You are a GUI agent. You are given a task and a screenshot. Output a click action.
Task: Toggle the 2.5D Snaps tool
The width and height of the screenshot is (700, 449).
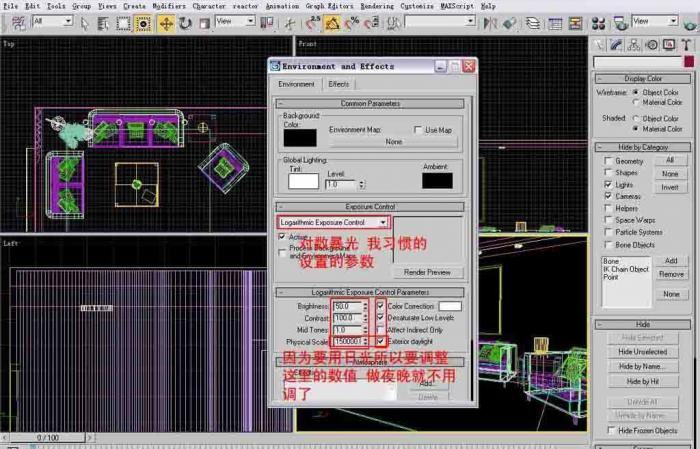312,23
